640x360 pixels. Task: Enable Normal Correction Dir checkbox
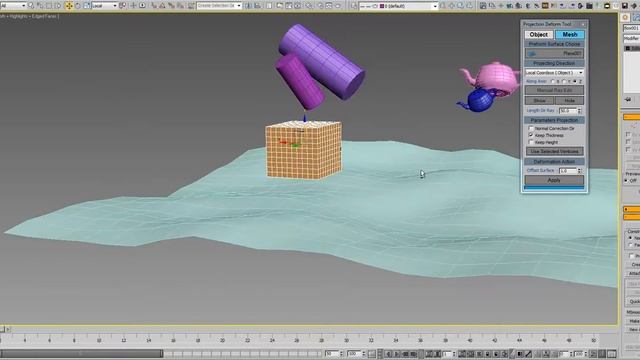(x=531, y=128)
